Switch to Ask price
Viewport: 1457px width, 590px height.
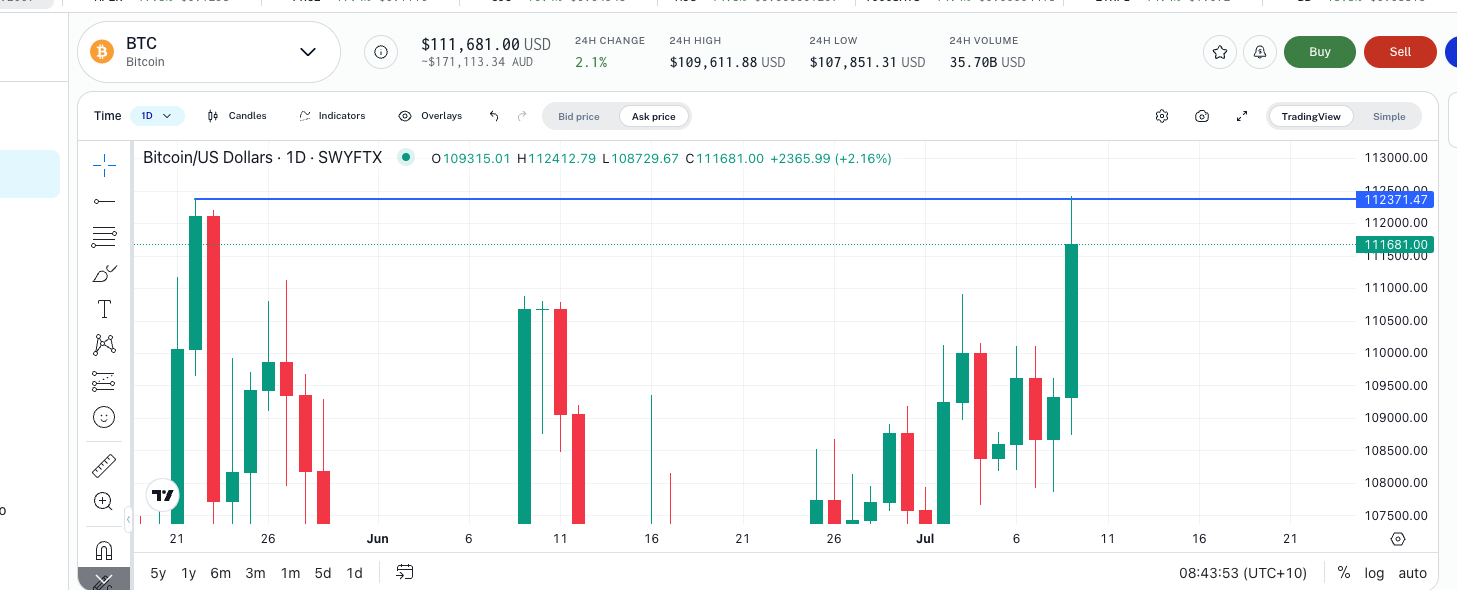tap(654, 117)
